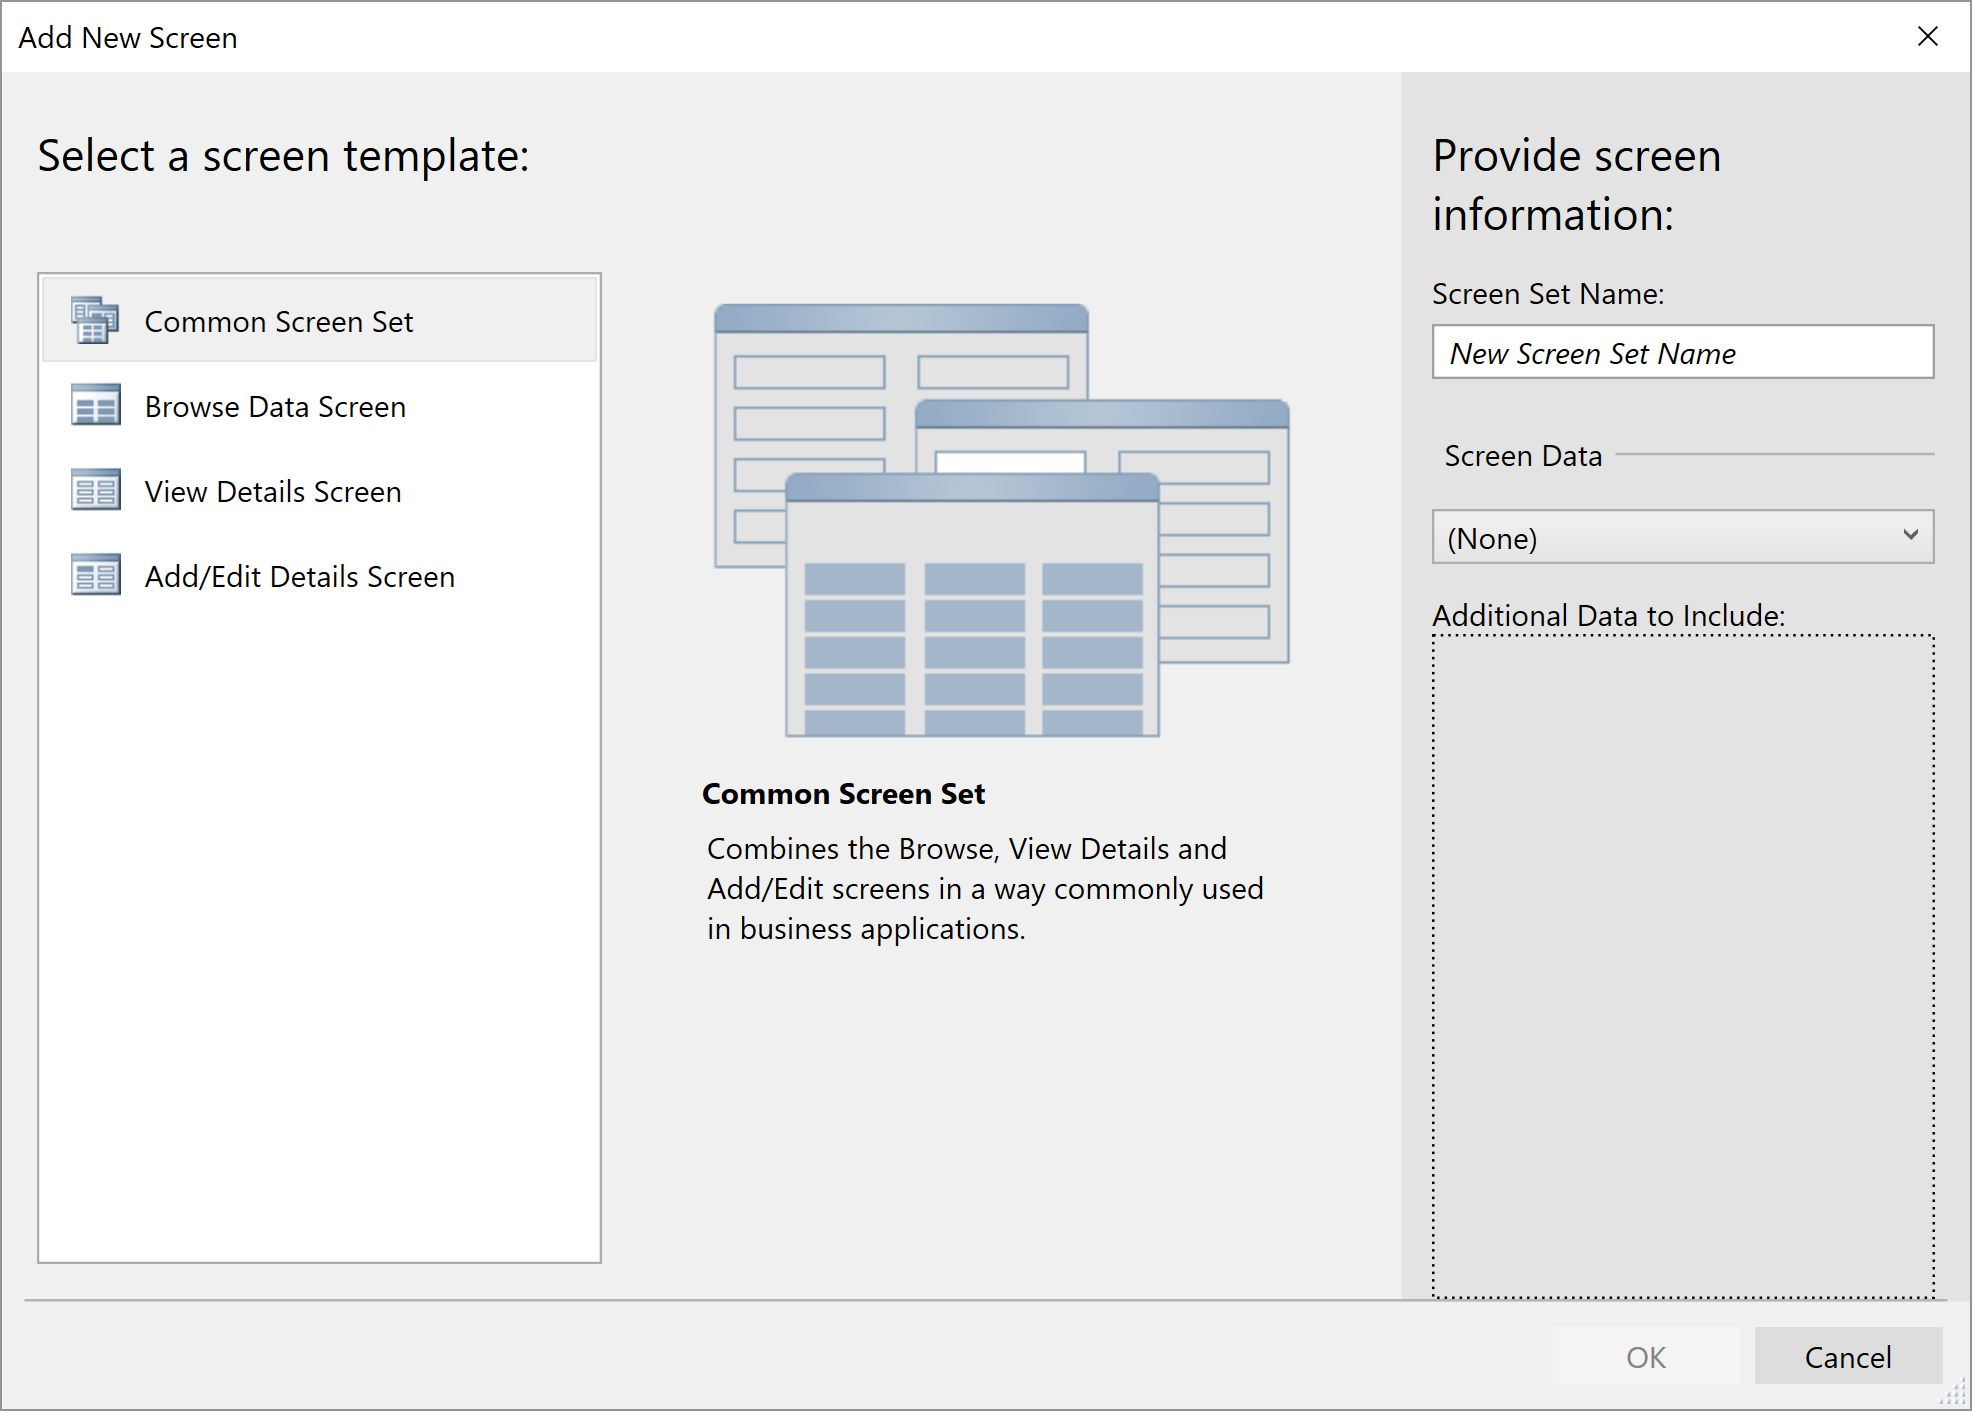Click the bold Common Screen Set heading
Image resolution: width=1972 pixels, height=1411 pixels.
pos(843,794)
